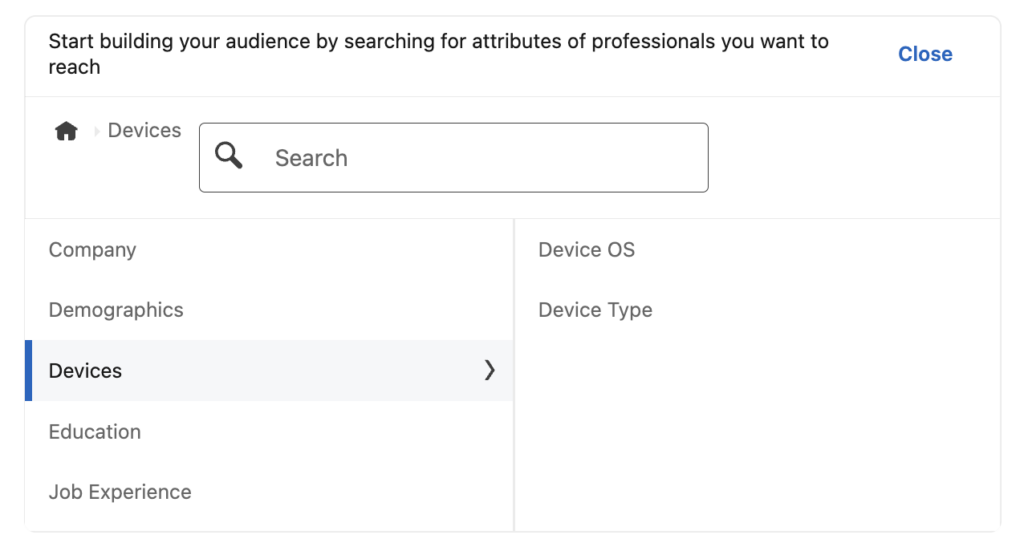Expand the Devices chevron arrow
This screenshot has width=1024, height=555.
(x=490, y=370)
